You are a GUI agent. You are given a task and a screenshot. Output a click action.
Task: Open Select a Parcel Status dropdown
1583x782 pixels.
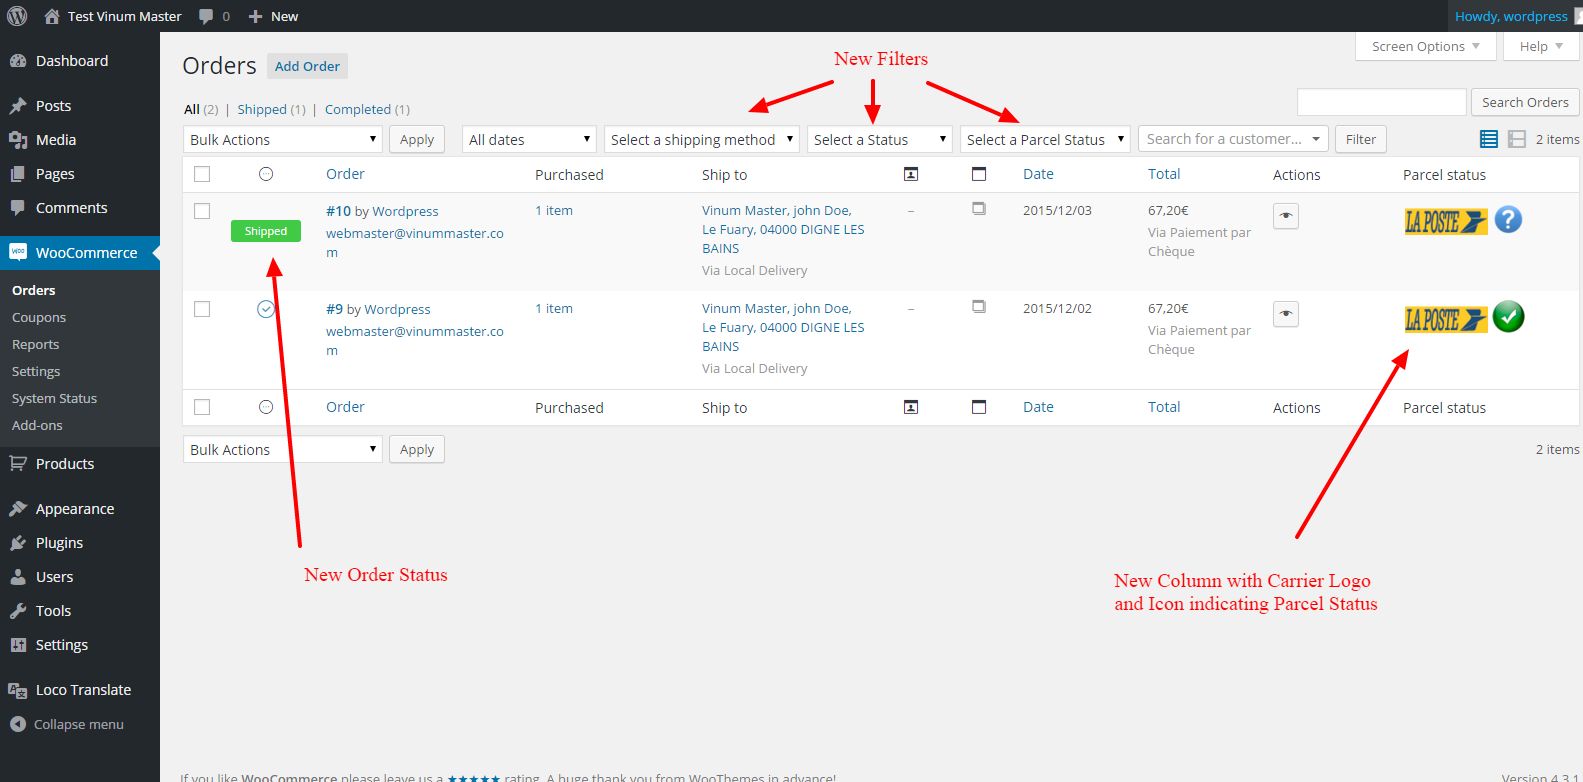point(1045,139)
